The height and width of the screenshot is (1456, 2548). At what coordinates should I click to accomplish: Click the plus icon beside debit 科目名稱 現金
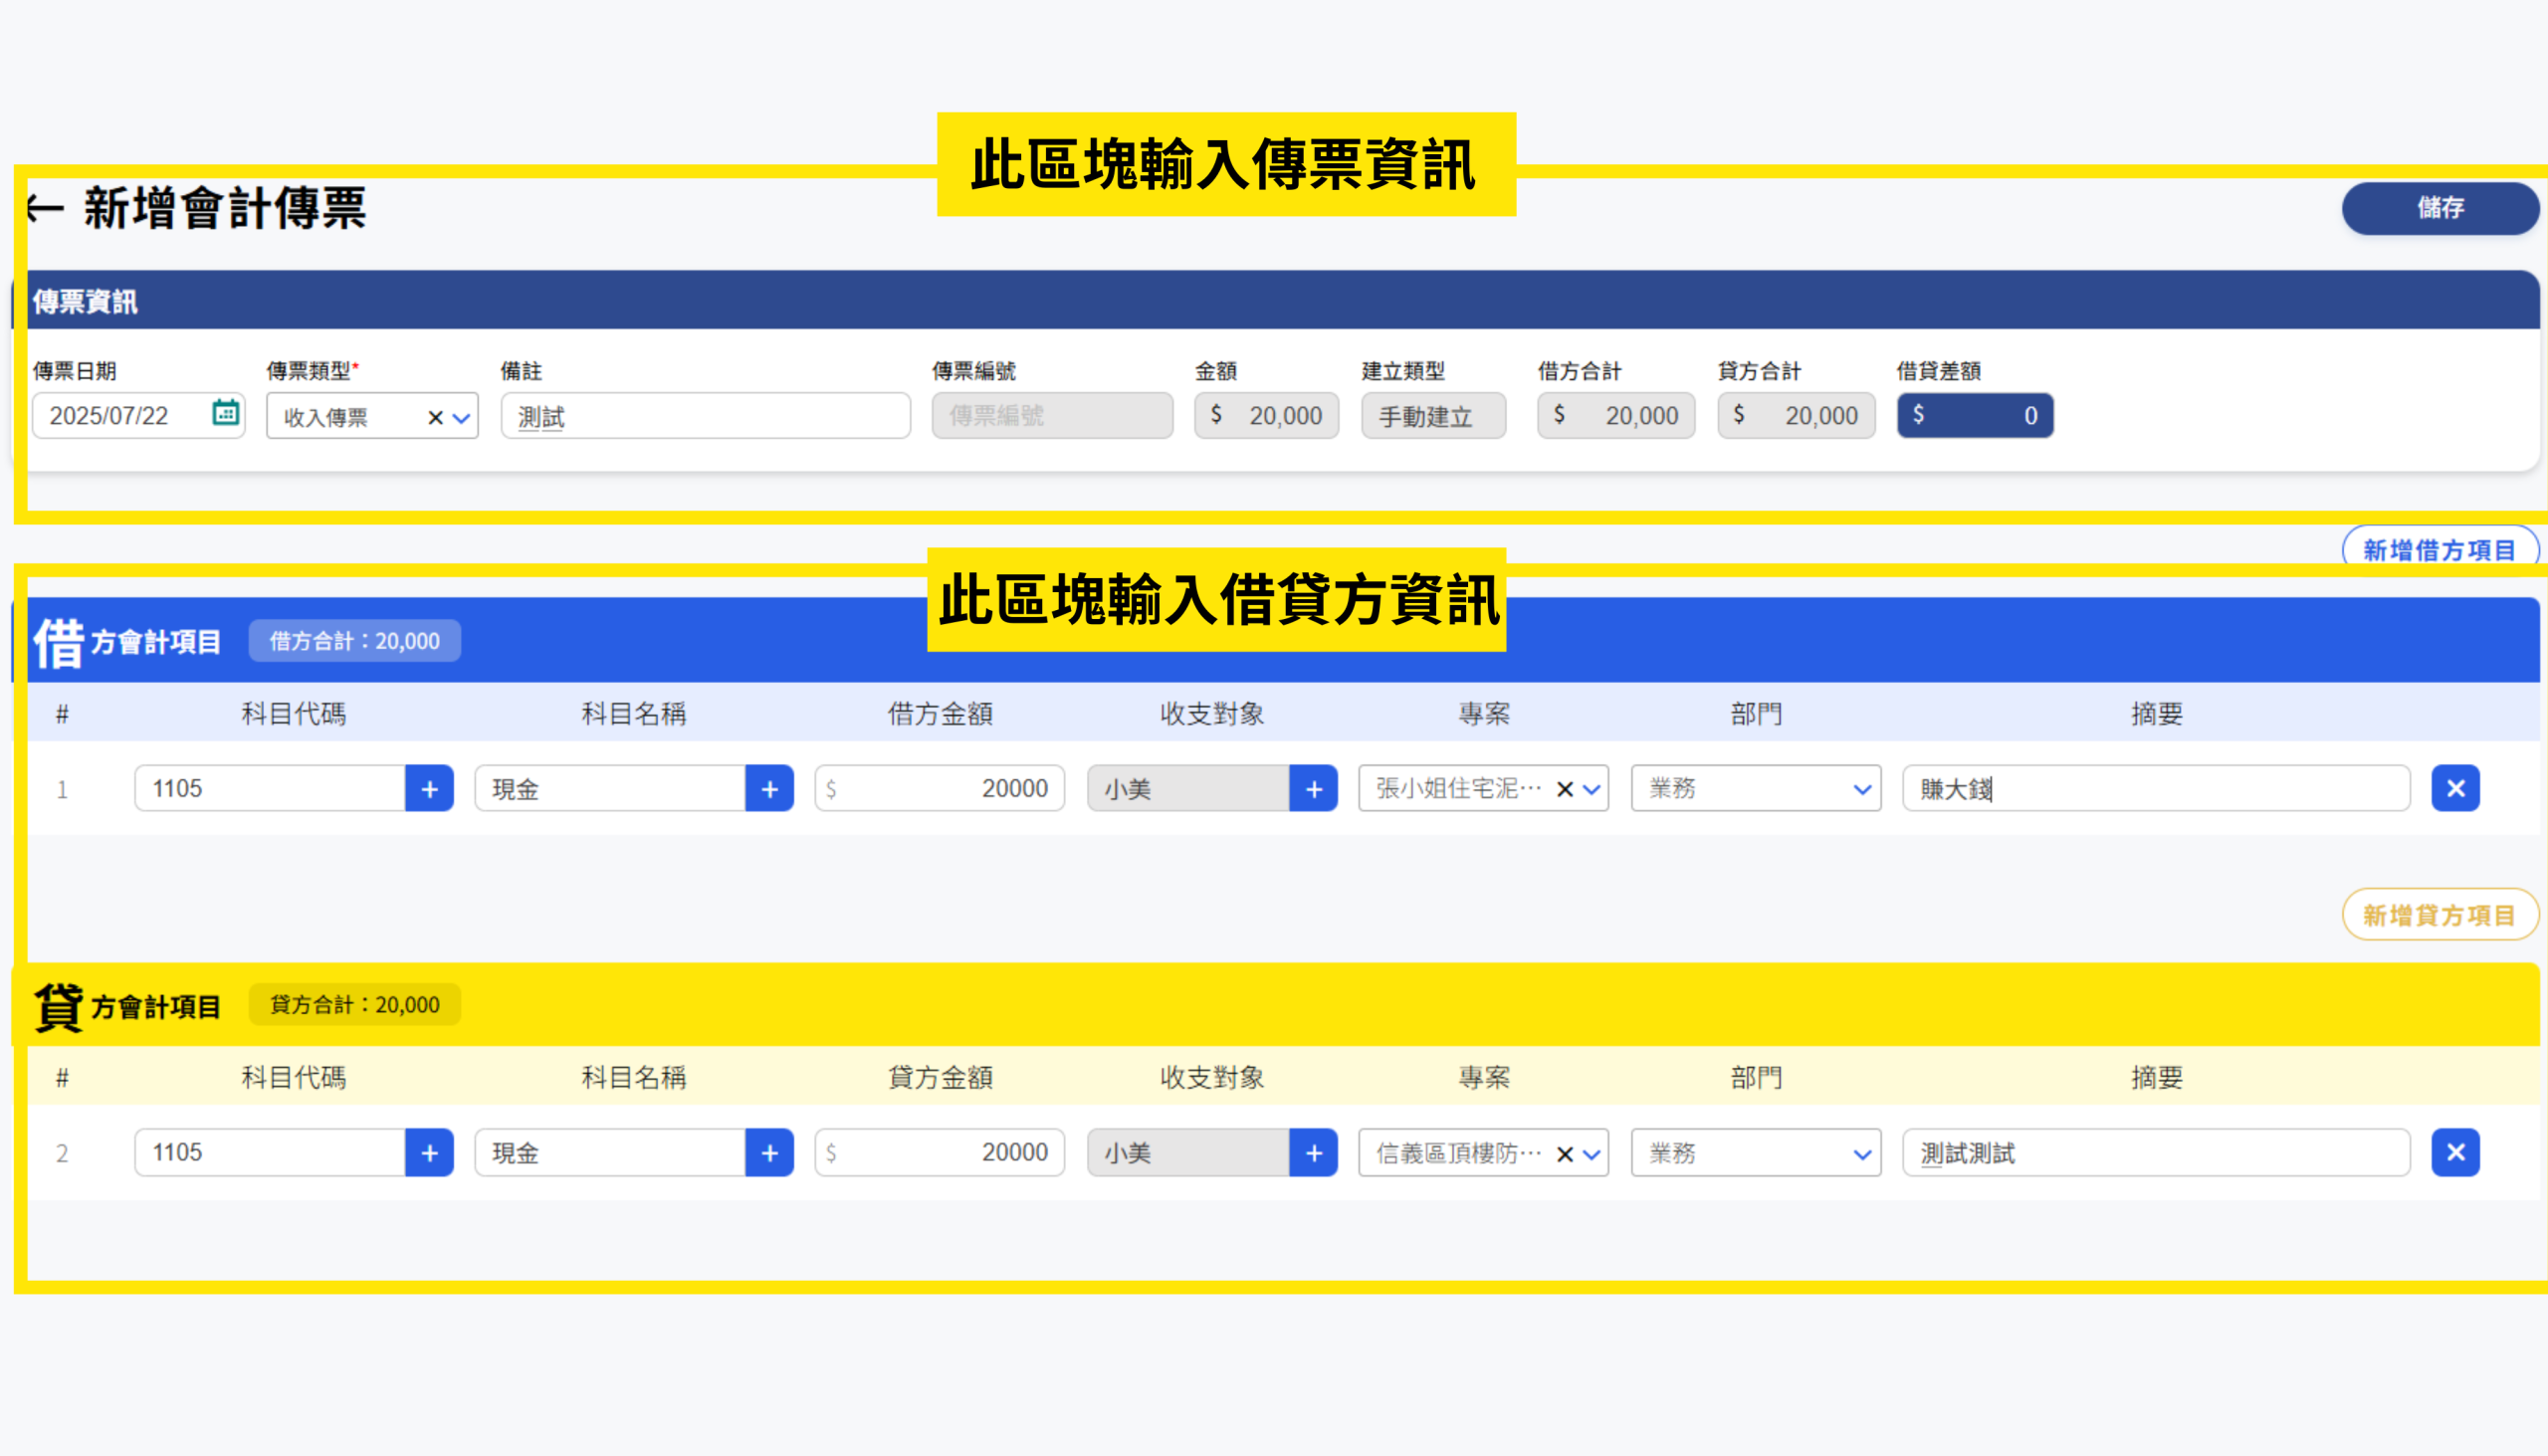coord(769,788)
